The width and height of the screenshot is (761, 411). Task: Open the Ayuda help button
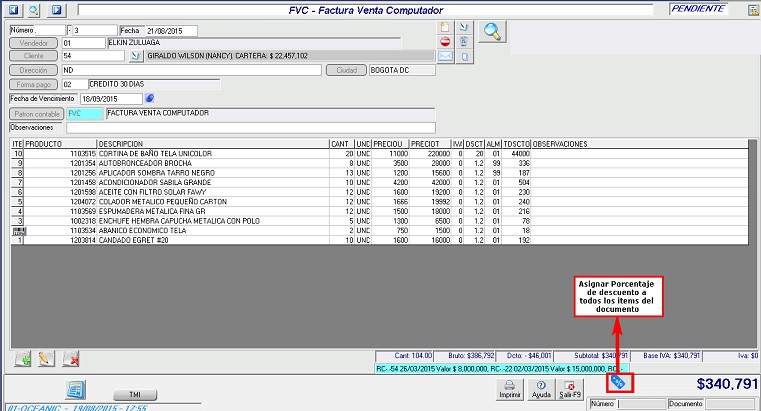tap(542, 388)
